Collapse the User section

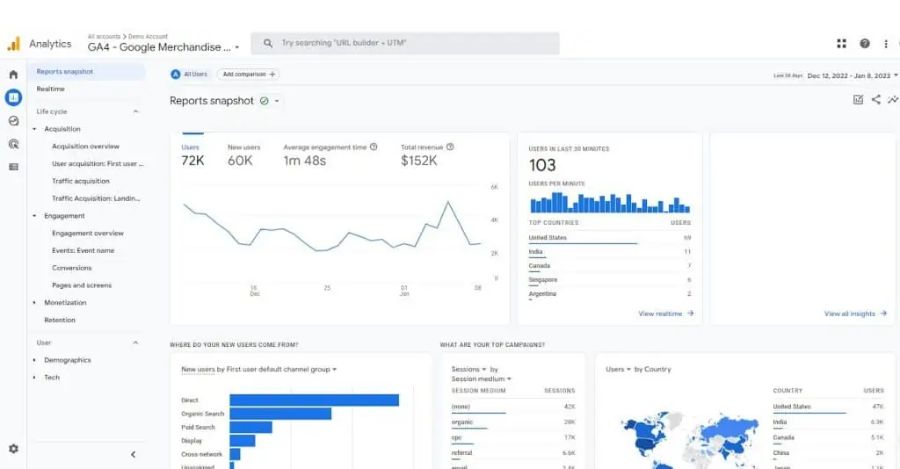click(135, 343)
